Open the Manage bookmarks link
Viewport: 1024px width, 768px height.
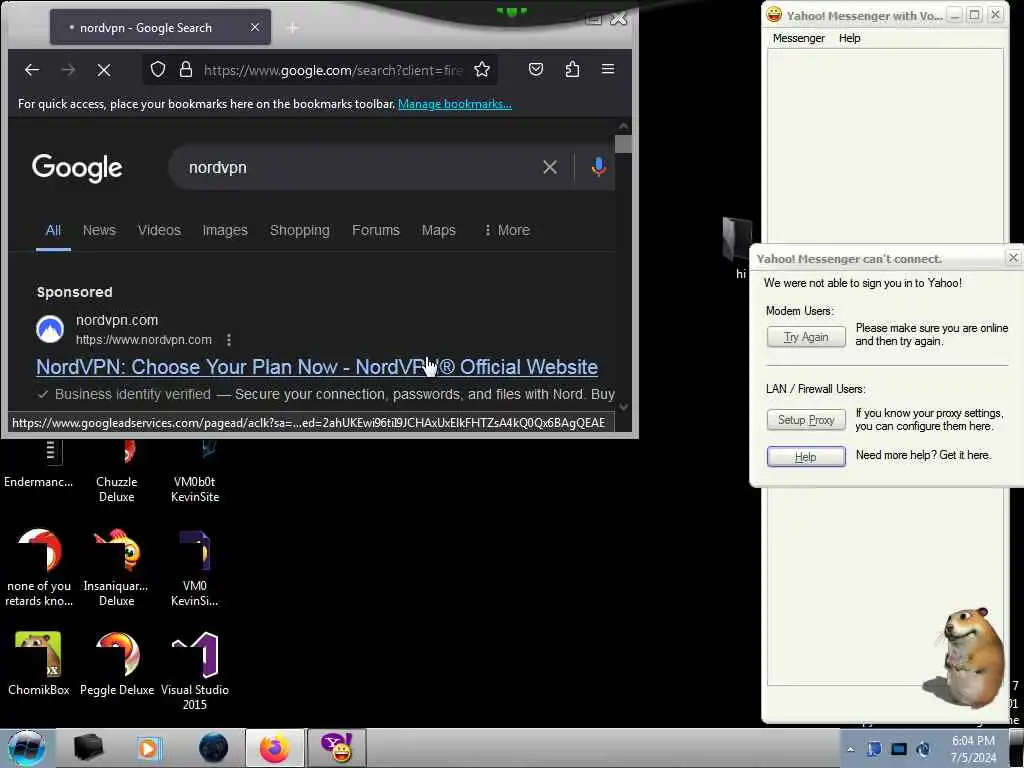click(x=455, y=104)
